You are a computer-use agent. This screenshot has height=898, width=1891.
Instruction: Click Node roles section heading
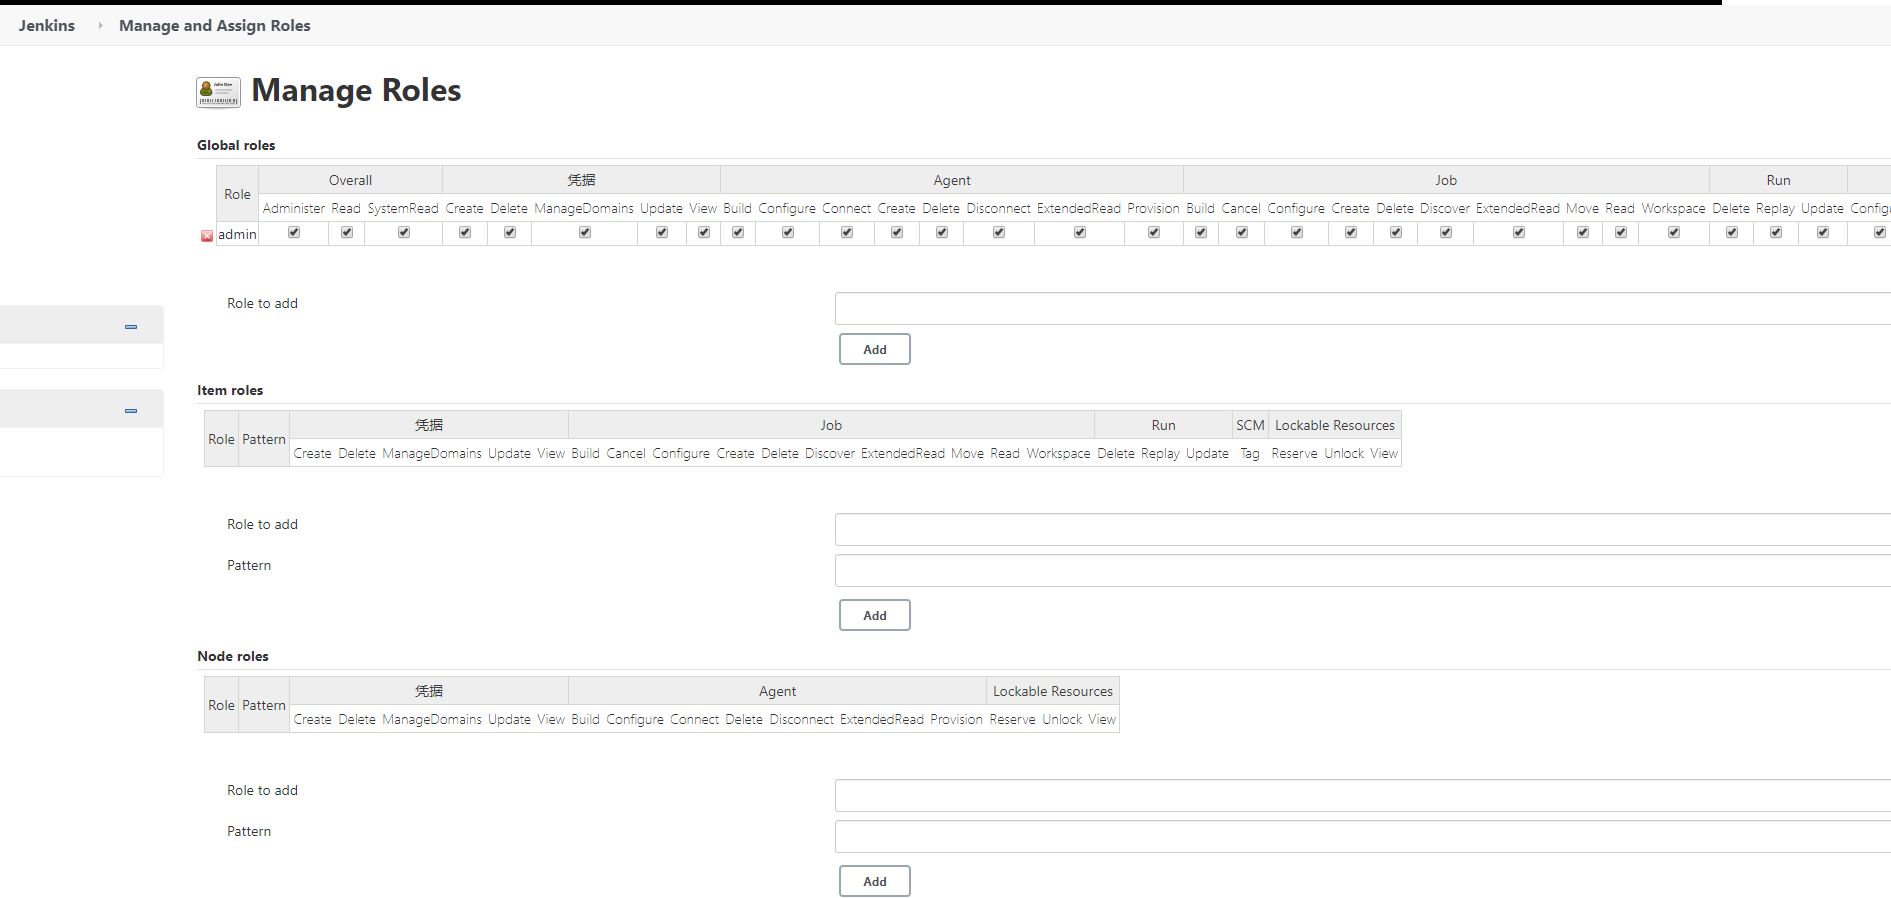point(233,656)
